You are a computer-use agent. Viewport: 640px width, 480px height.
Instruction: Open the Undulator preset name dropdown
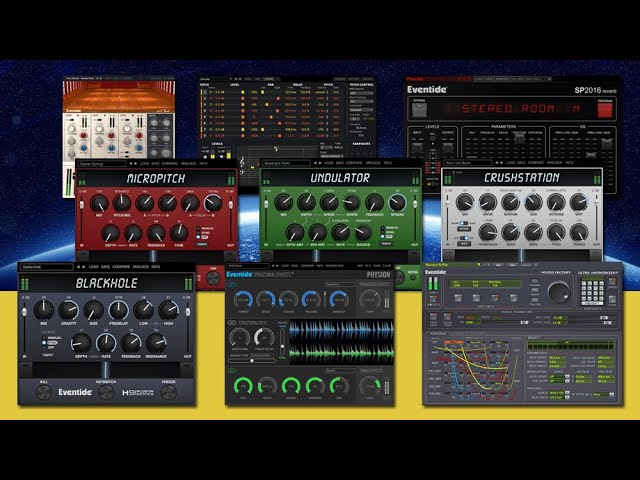point(287,163)
